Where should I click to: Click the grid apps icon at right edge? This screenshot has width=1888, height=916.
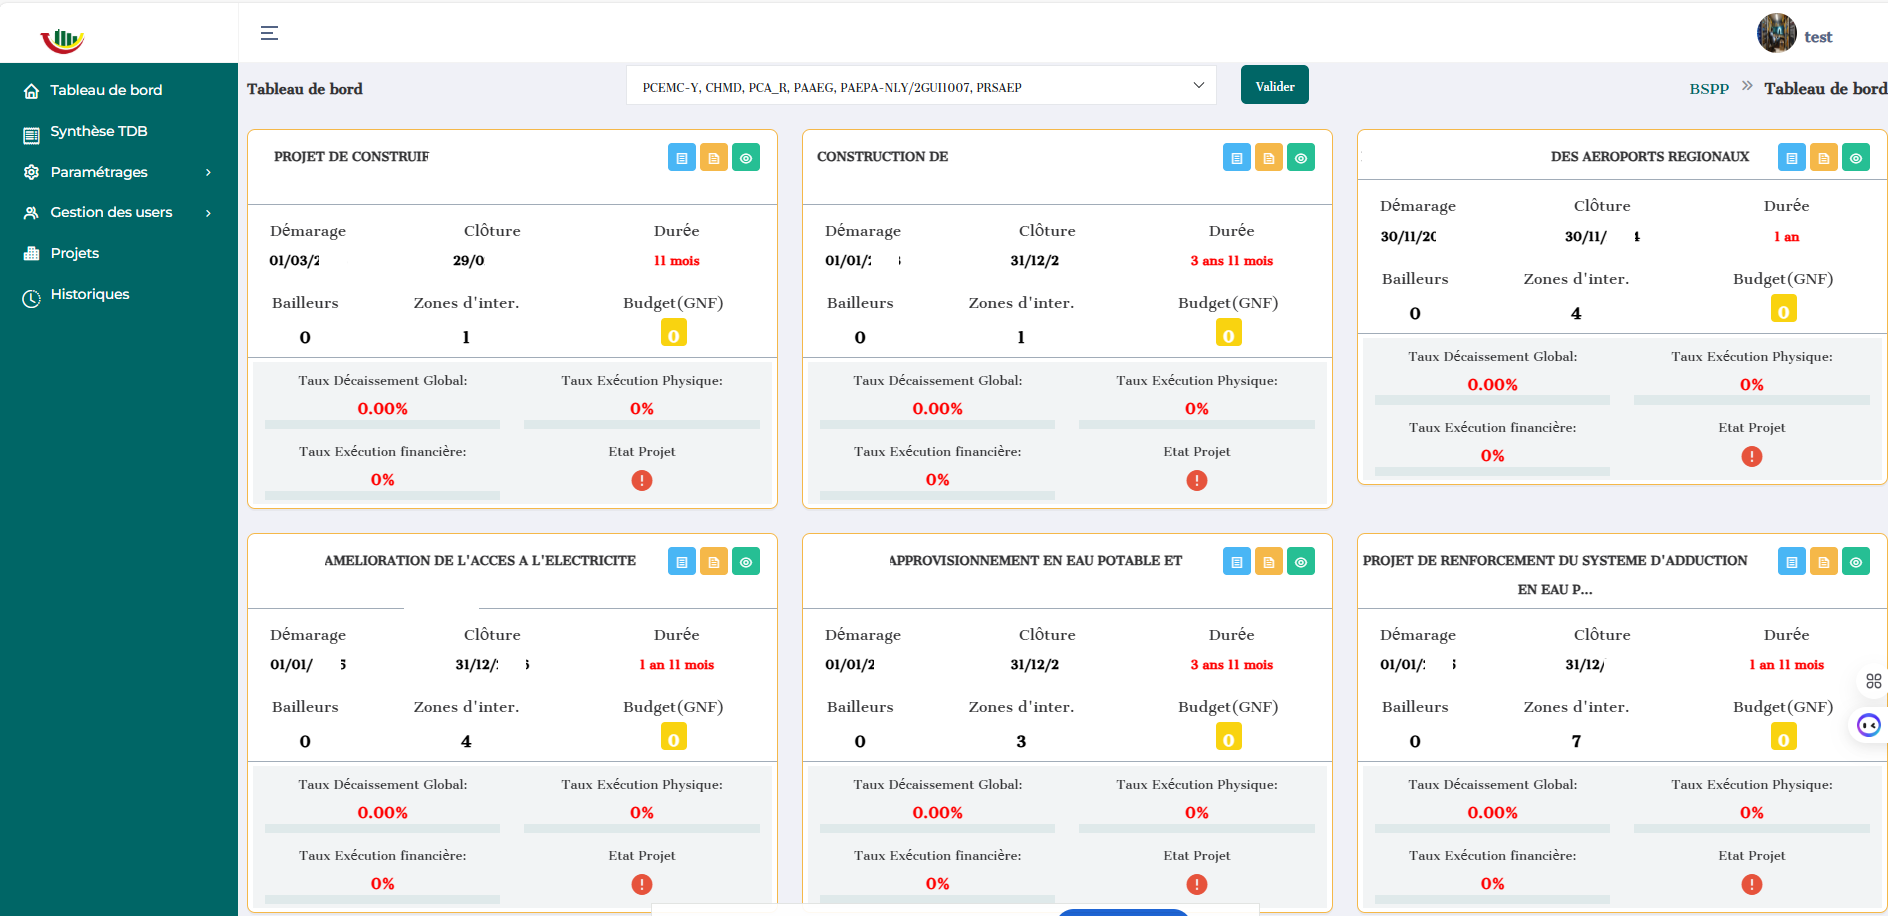pyautogui.click(x=1873, y=681)
